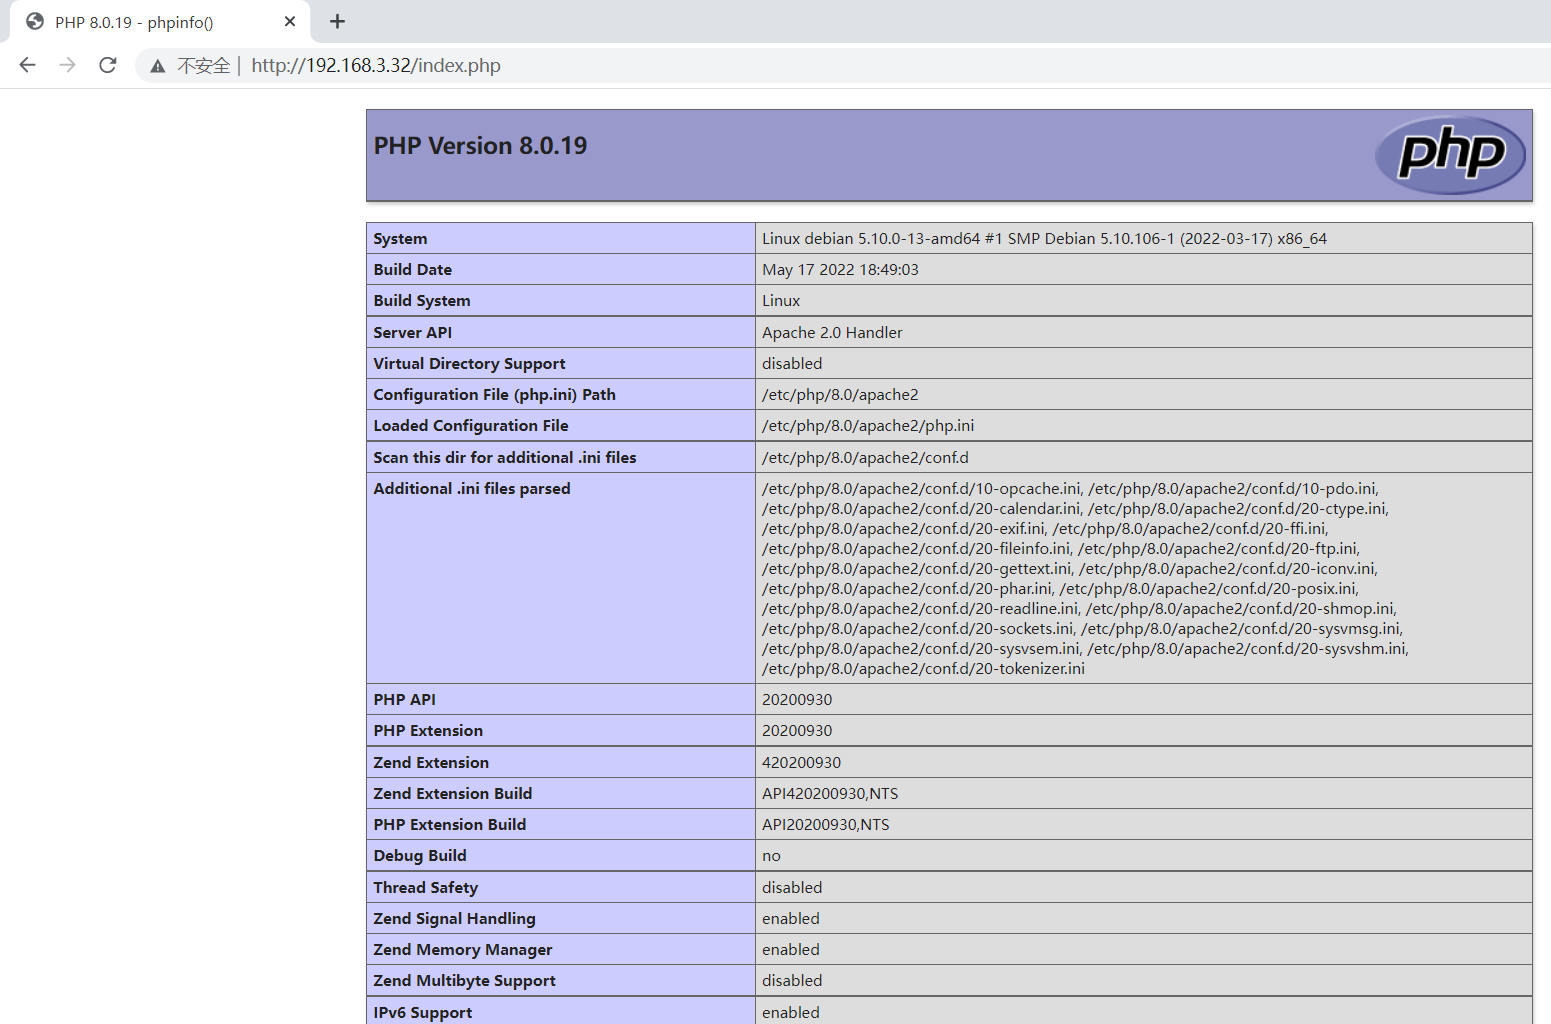Select the System row label
Image resolution: width=1551 pixels, height=1024 pixels.
coord(400,239)
